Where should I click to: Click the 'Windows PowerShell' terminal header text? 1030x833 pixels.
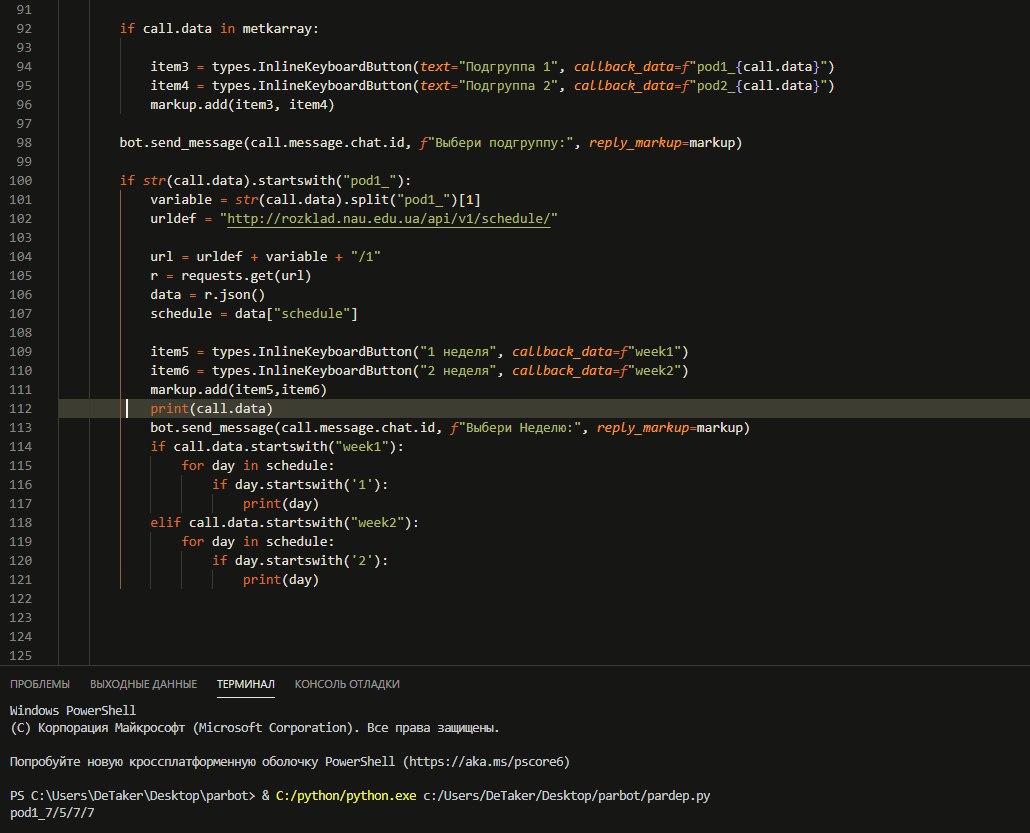click(x=73, y=710)
